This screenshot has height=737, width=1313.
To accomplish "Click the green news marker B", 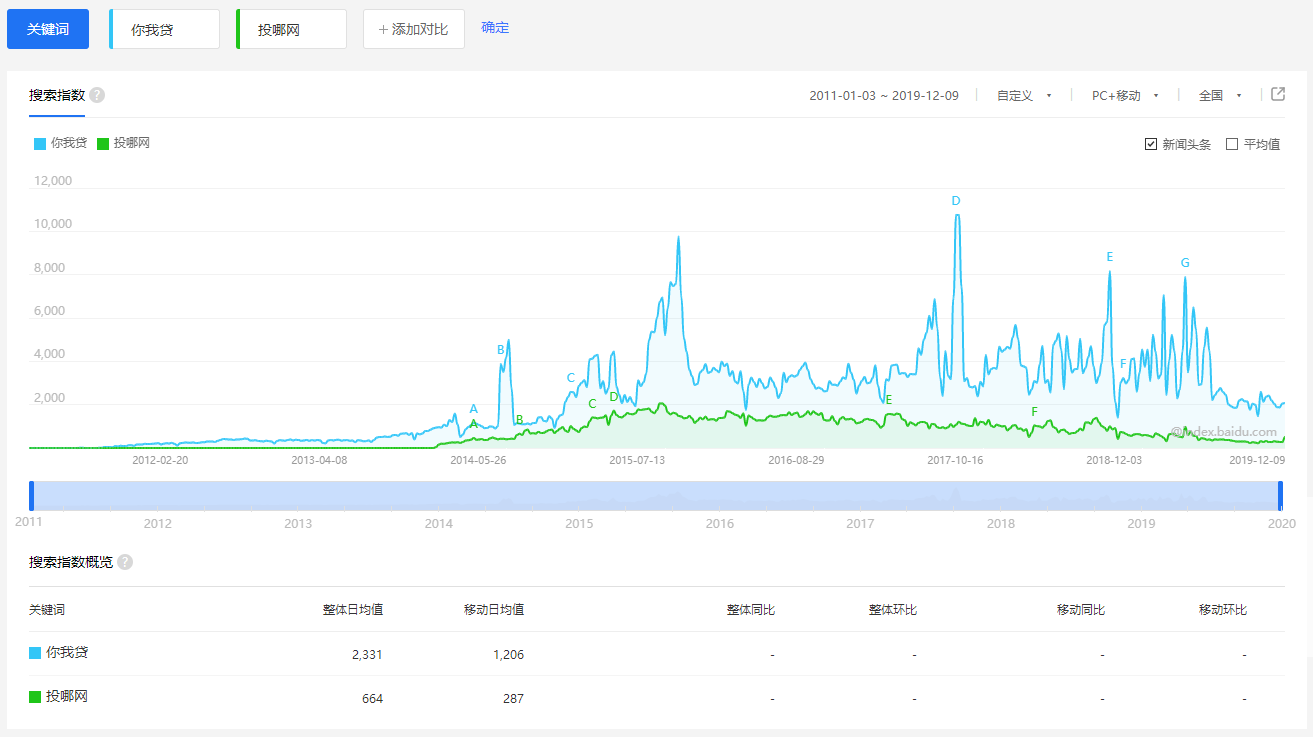I will coord(519,420).
